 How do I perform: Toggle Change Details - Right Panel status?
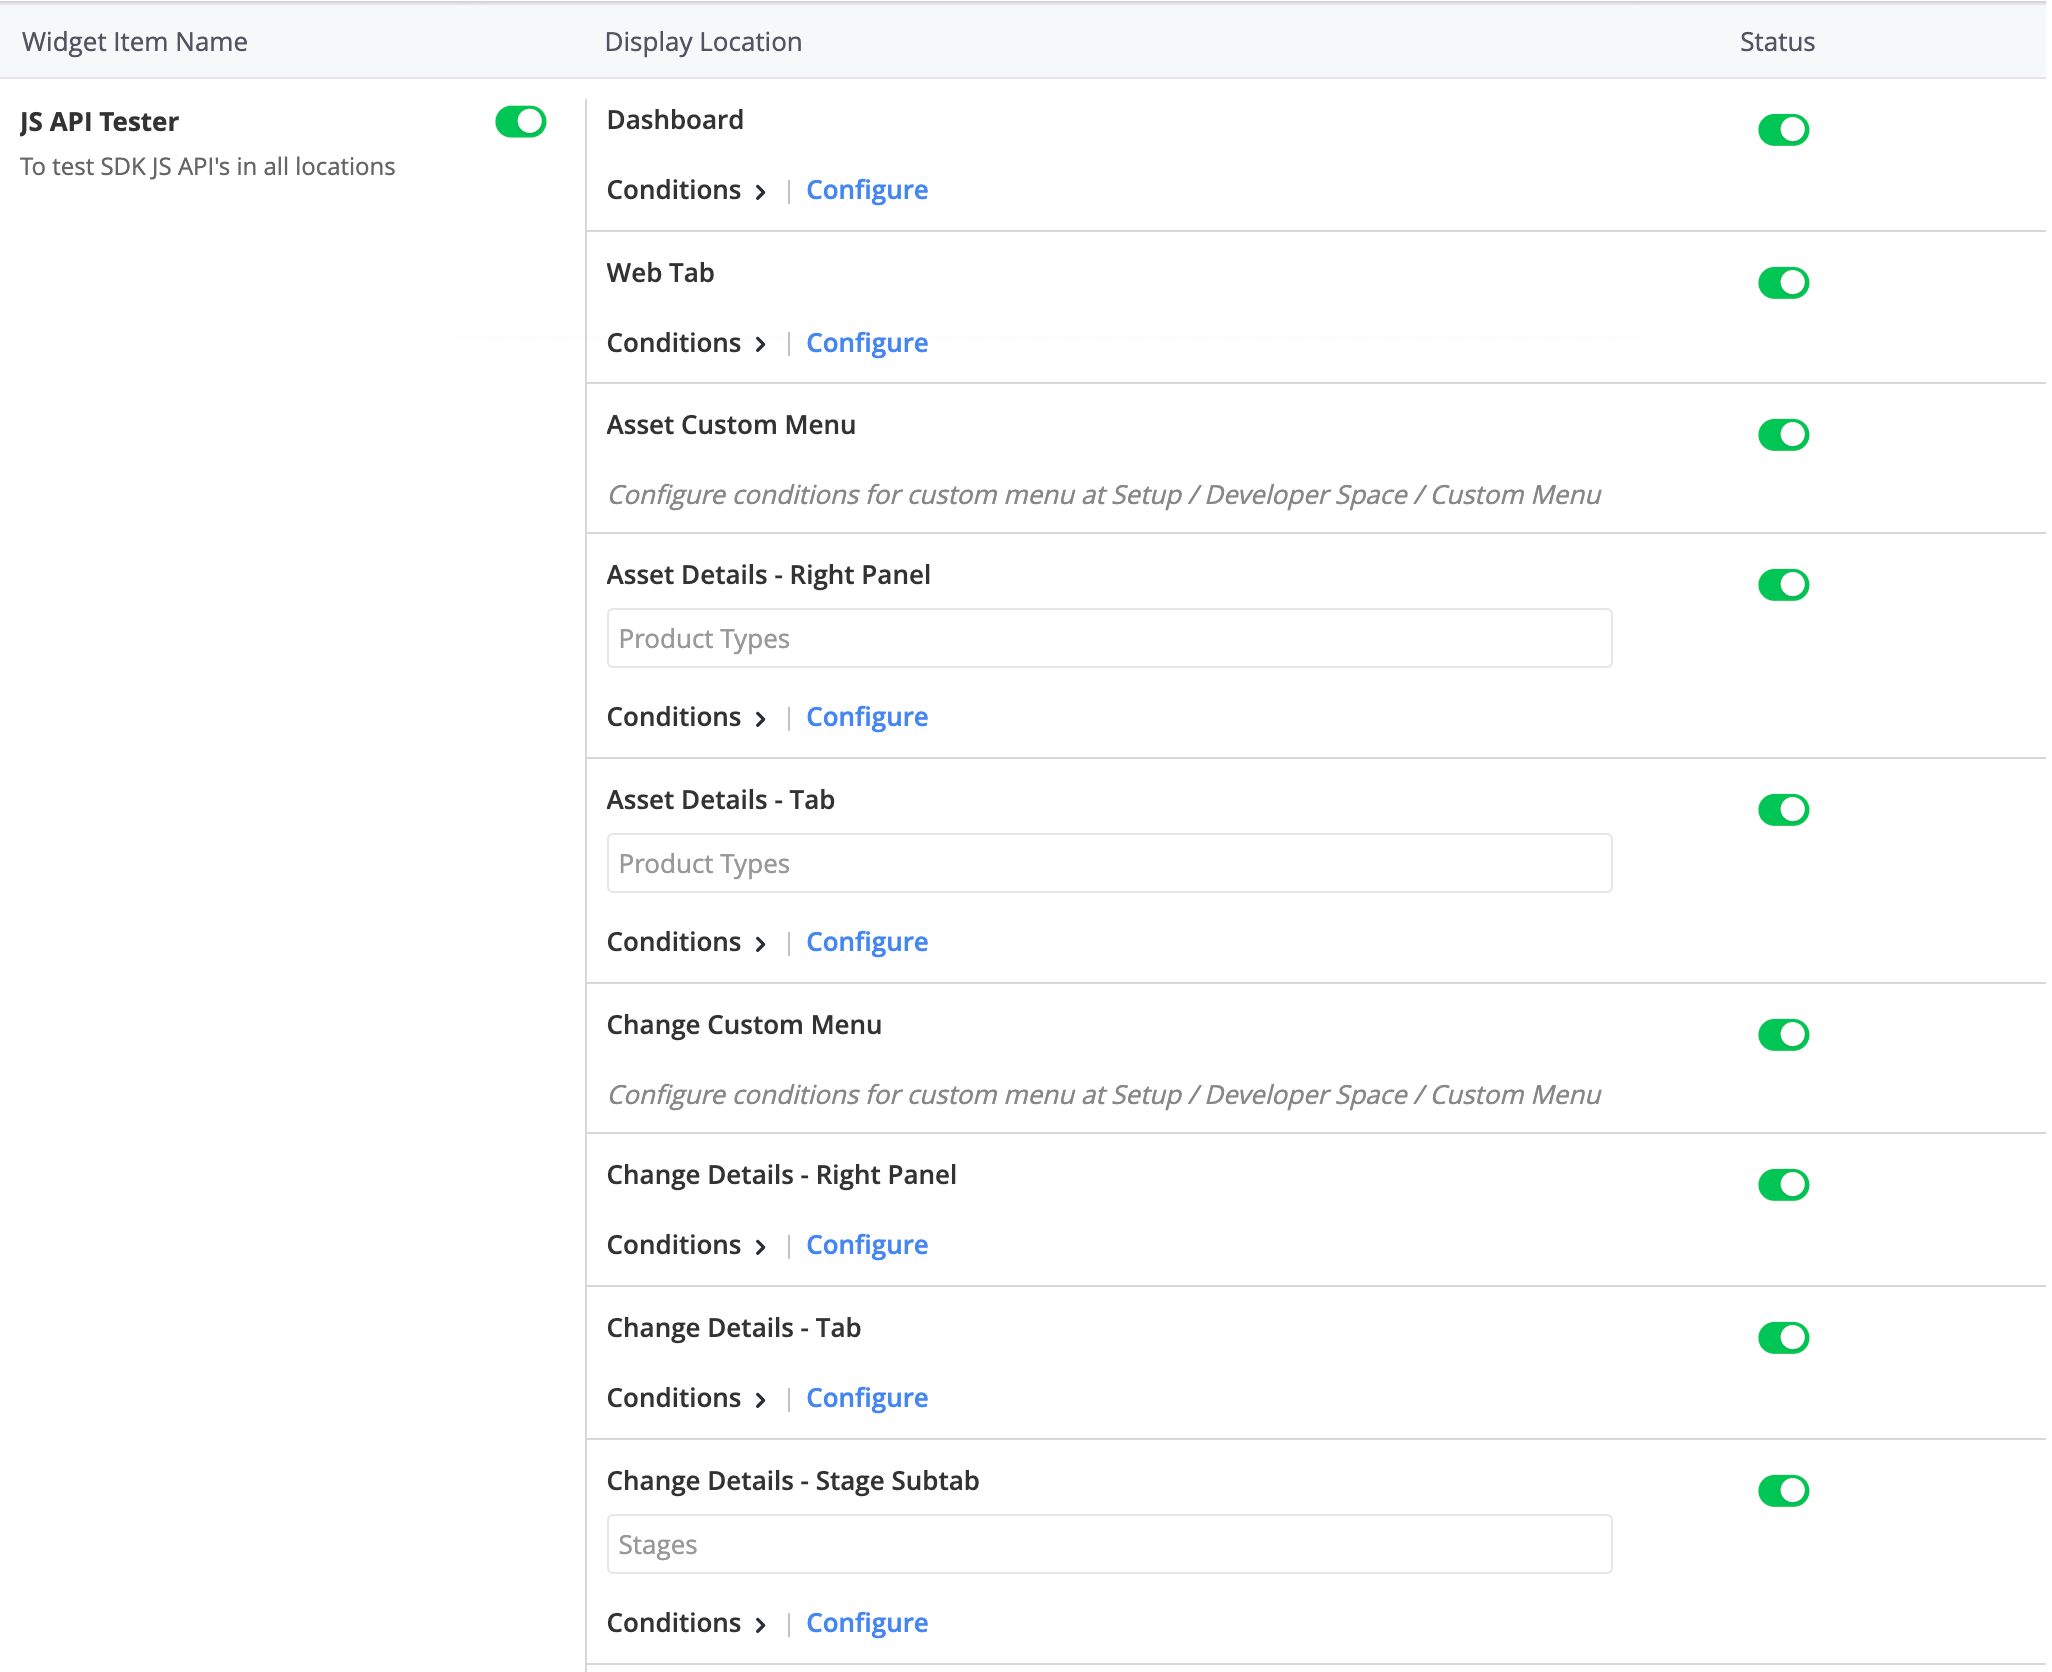coord(1783,1184)
